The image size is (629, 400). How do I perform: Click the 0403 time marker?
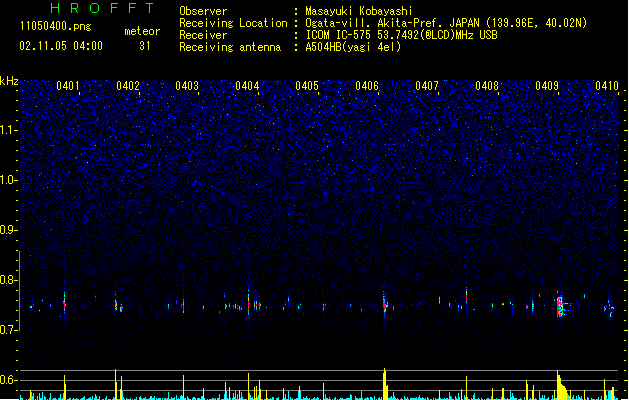[187, 86]
